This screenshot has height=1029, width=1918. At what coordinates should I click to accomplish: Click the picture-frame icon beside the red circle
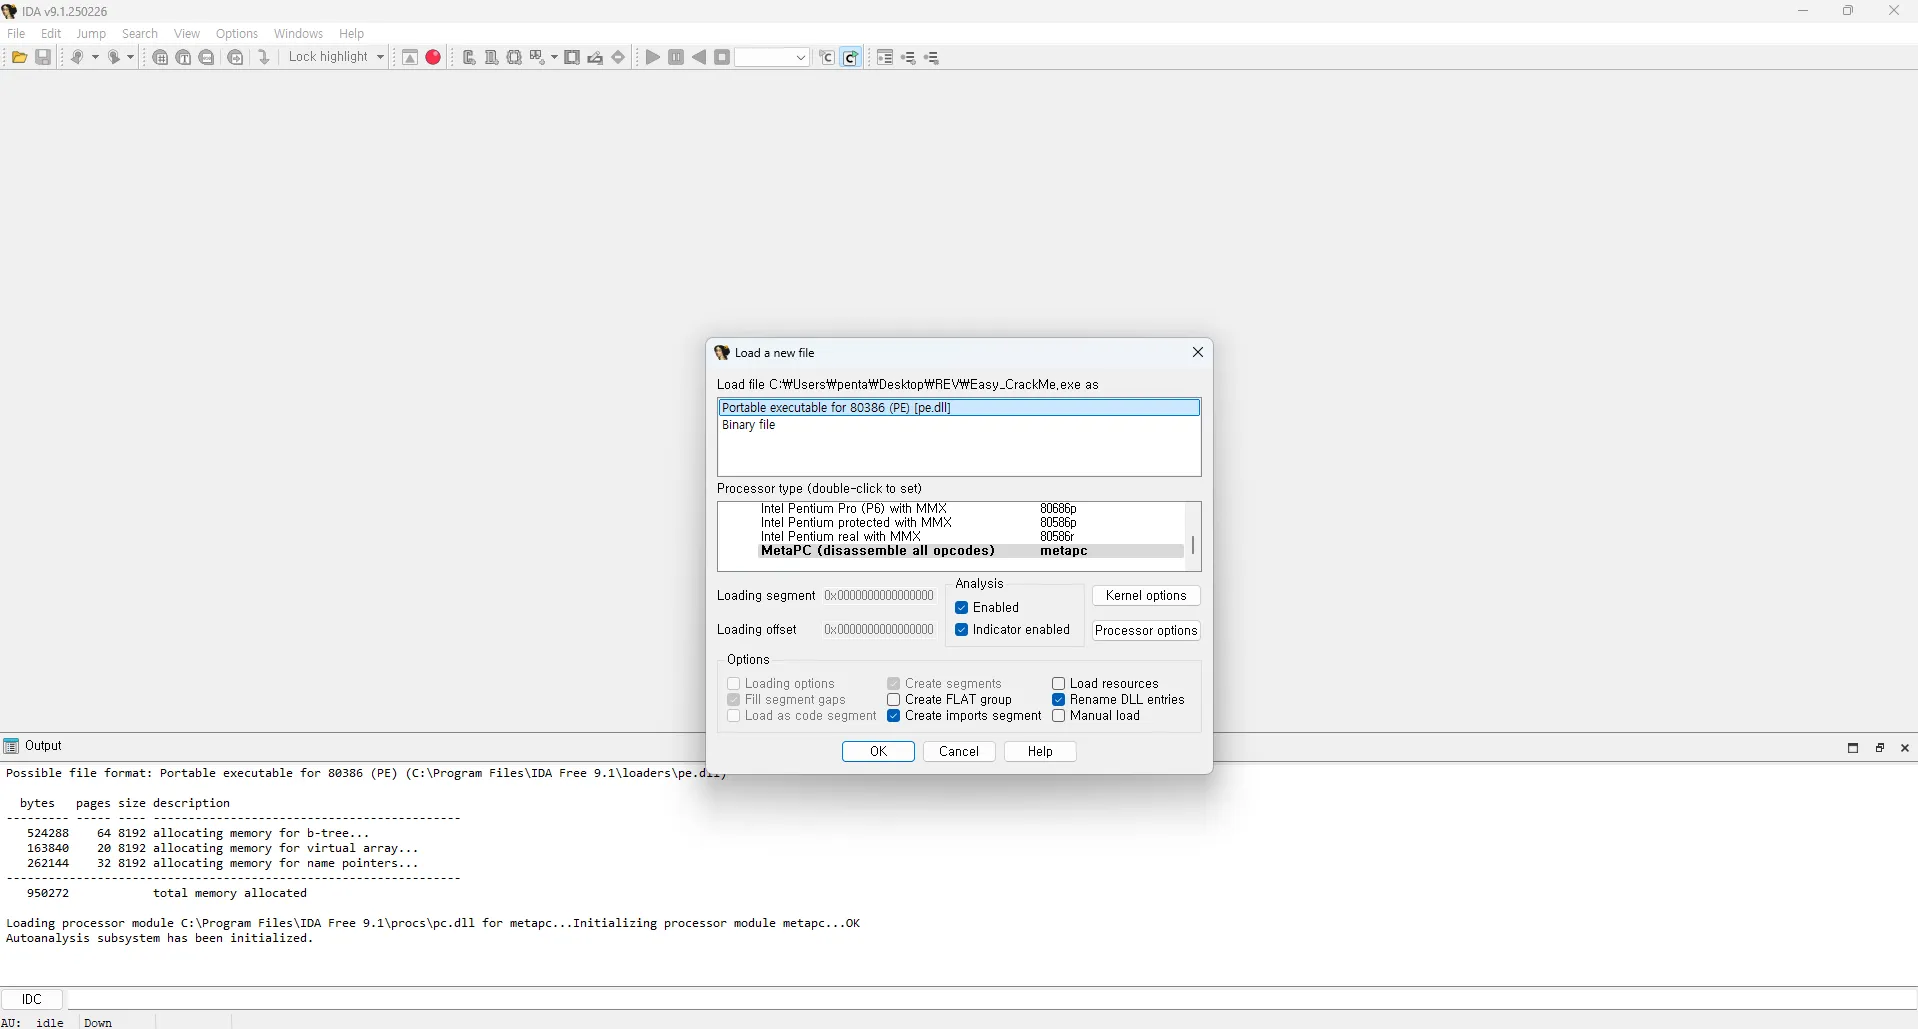click(410, 58)
